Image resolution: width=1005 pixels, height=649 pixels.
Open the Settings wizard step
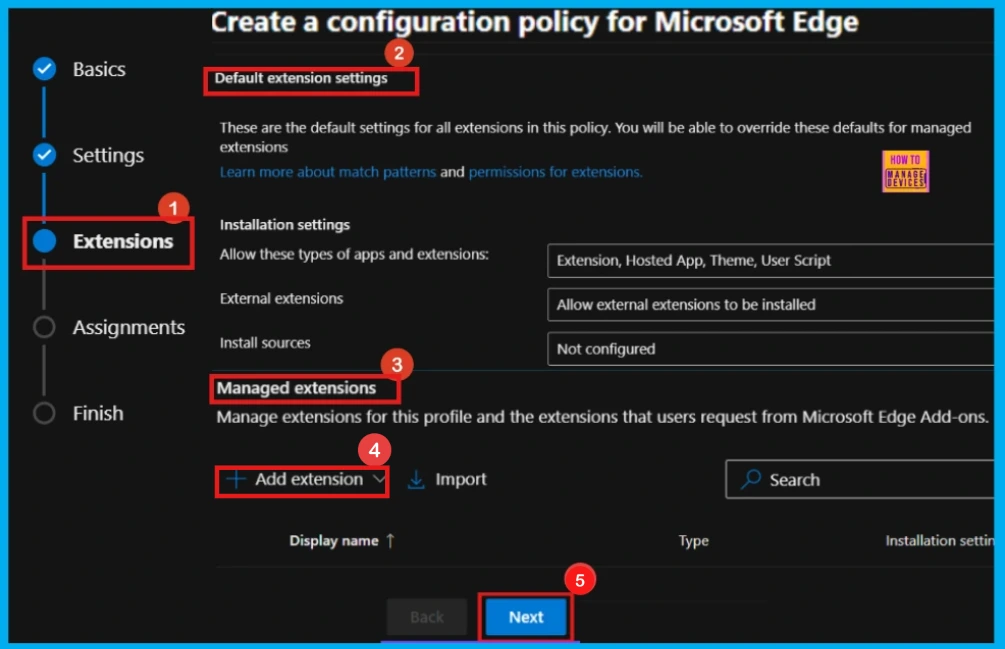[x=108, y=155]
